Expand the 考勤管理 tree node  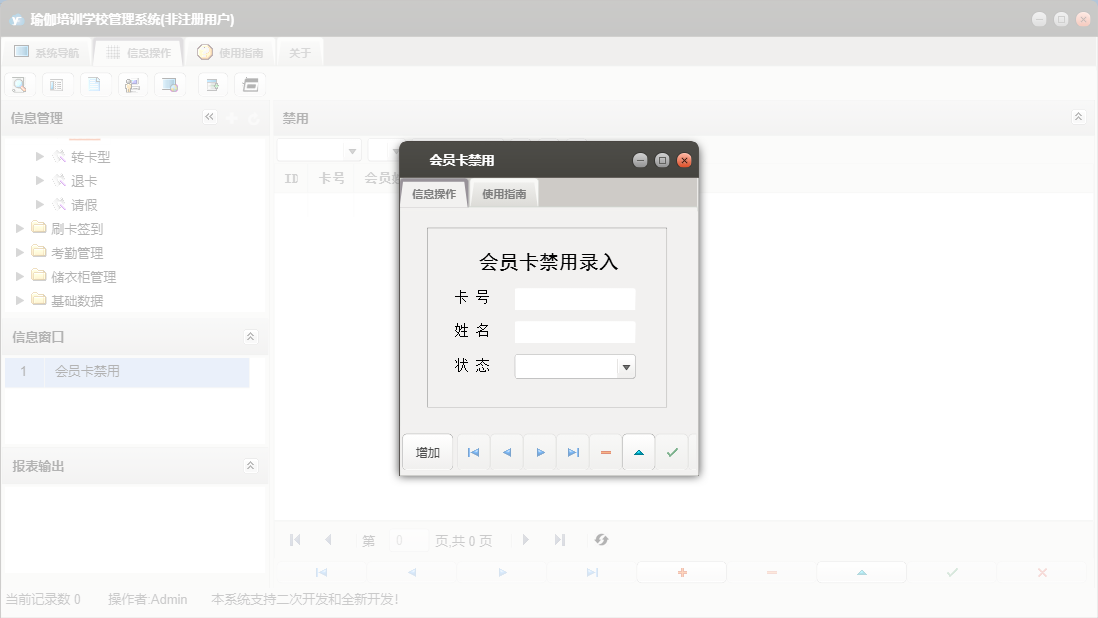tap(19, 252)
